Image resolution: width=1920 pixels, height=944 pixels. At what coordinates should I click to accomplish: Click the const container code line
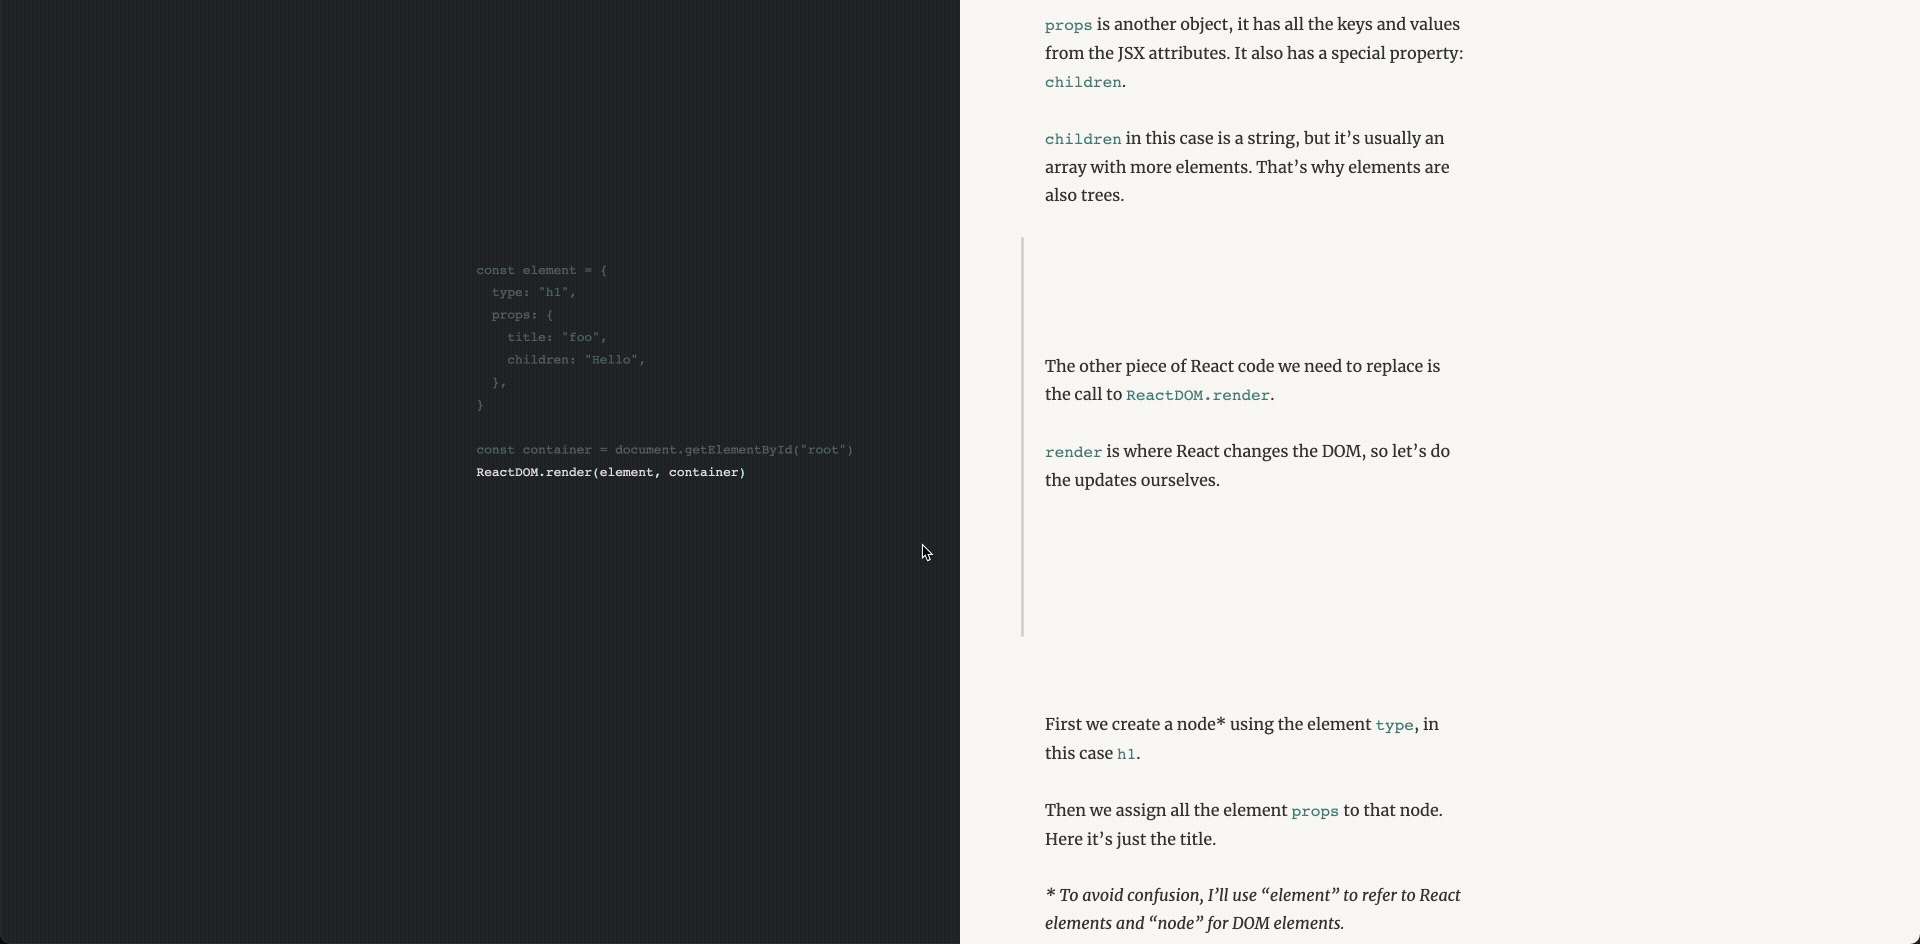664,450
